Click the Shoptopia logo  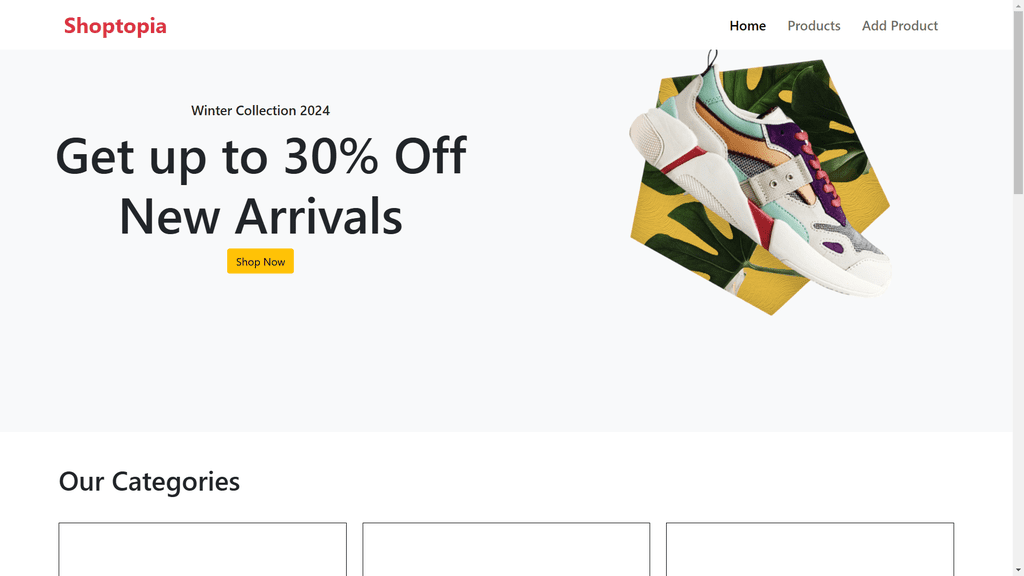pyautogui.click(x=115, y=26)
